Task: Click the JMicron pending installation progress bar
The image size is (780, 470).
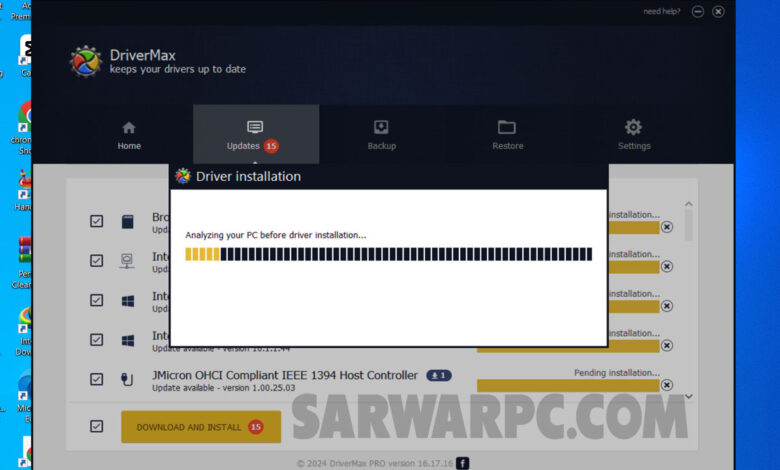Action: pyautogui.click(x=568, y=385)
